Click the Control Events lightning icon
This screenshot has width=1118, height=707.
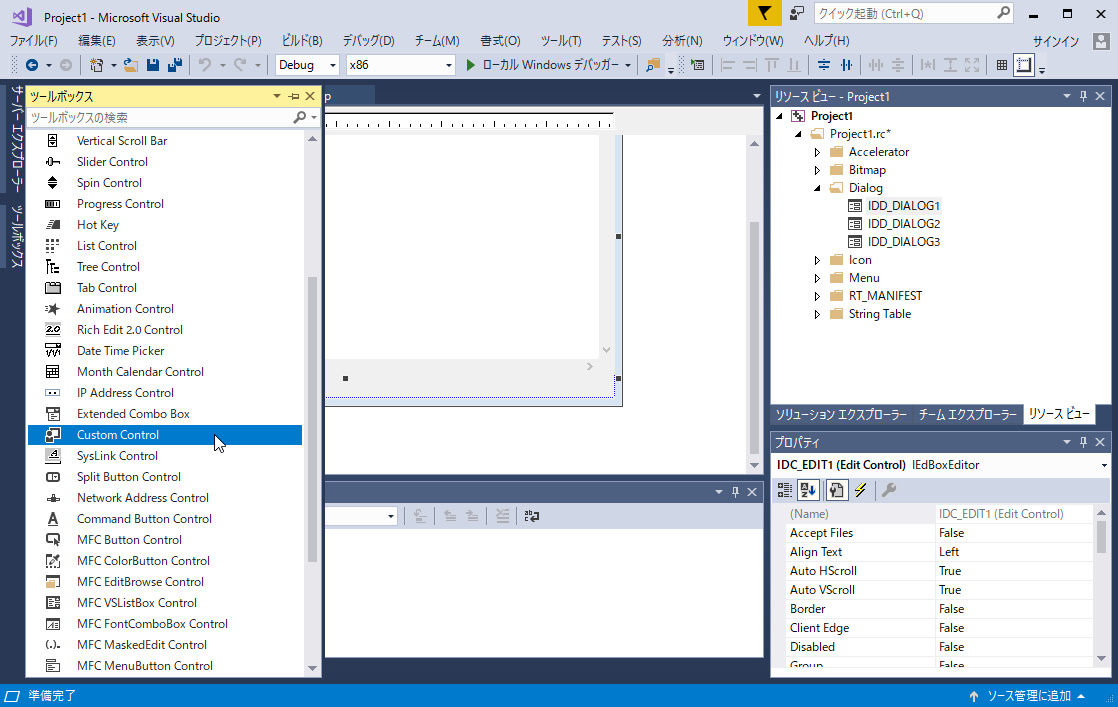[861, 490]
